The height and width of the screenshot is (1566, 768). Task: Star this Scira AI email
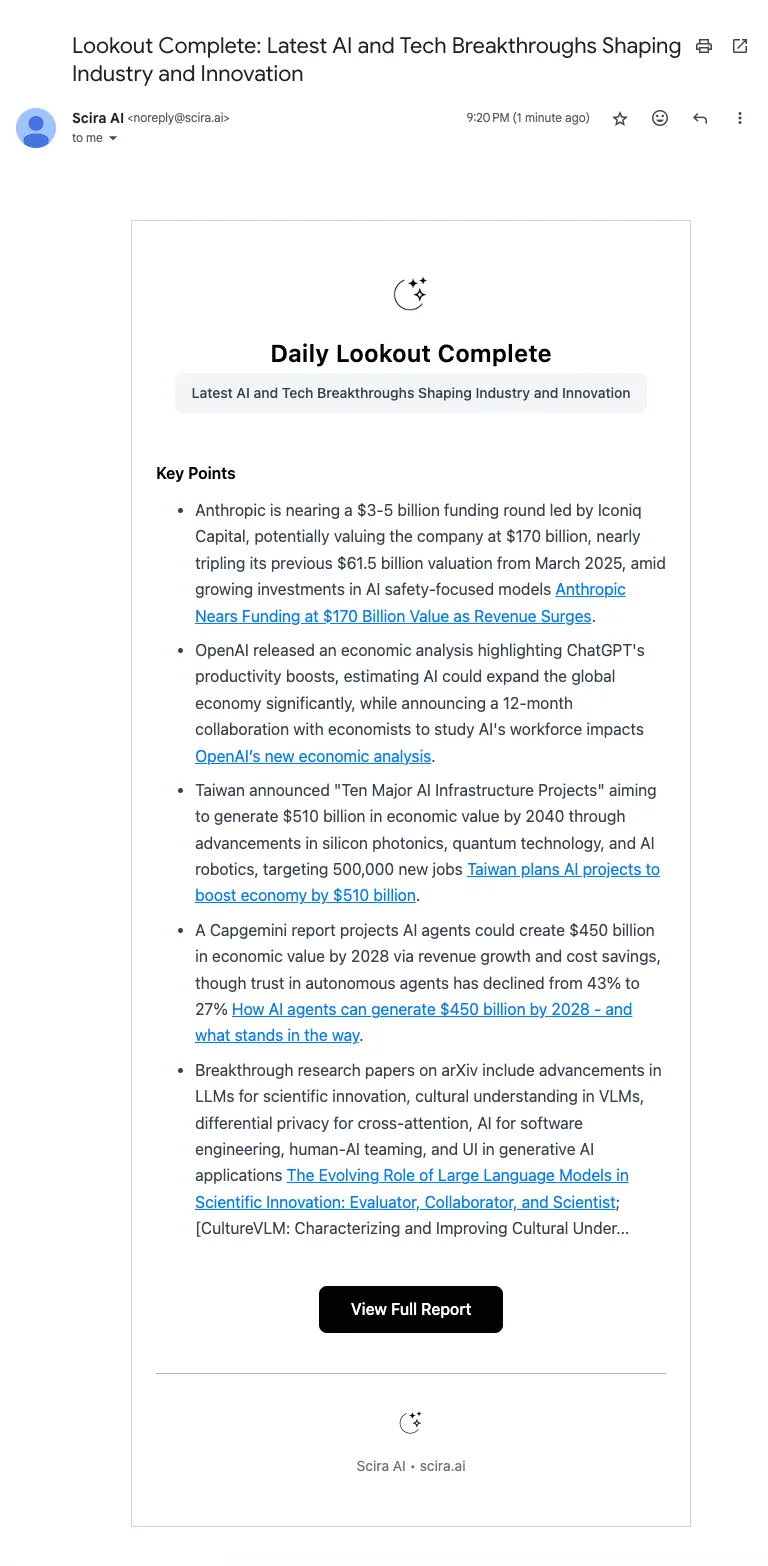click(x=620, y=118)
